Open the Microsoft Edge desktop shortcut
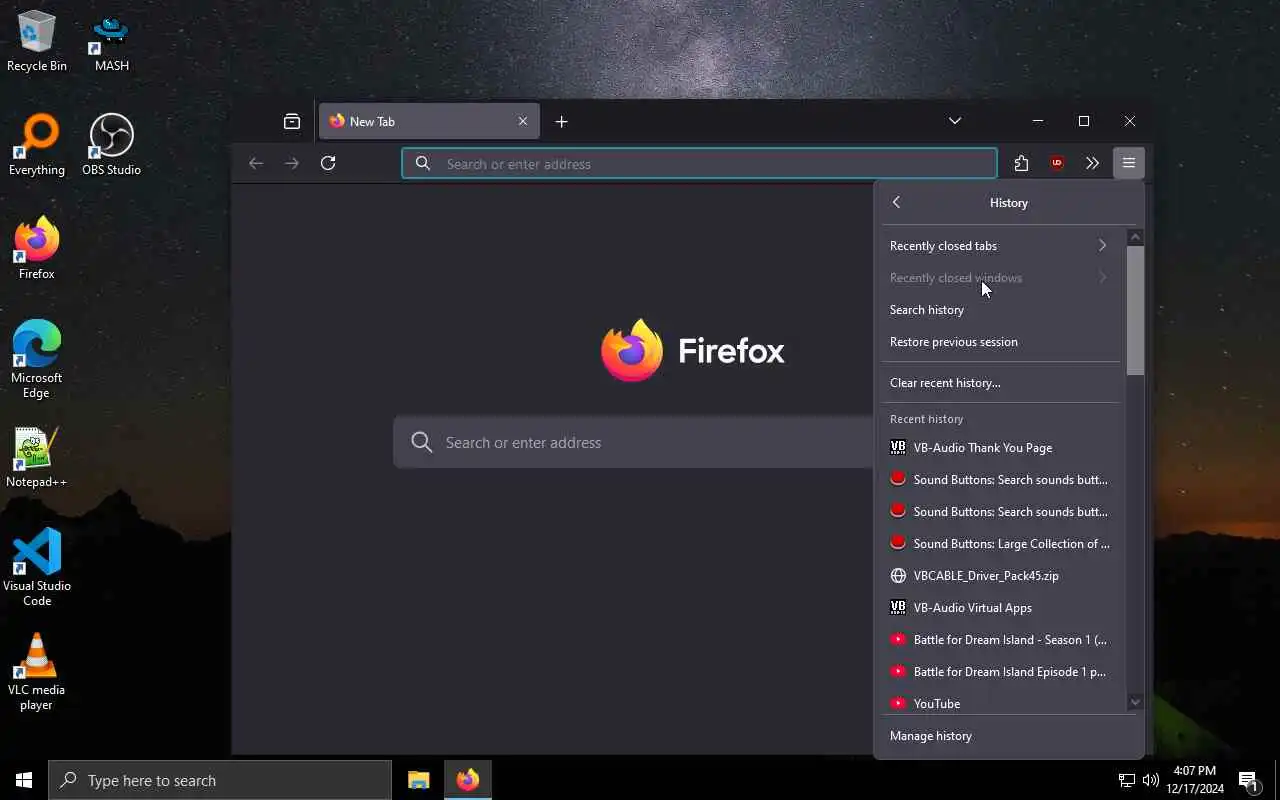This screenshot has height=800, width=1280. click(37, 360)
